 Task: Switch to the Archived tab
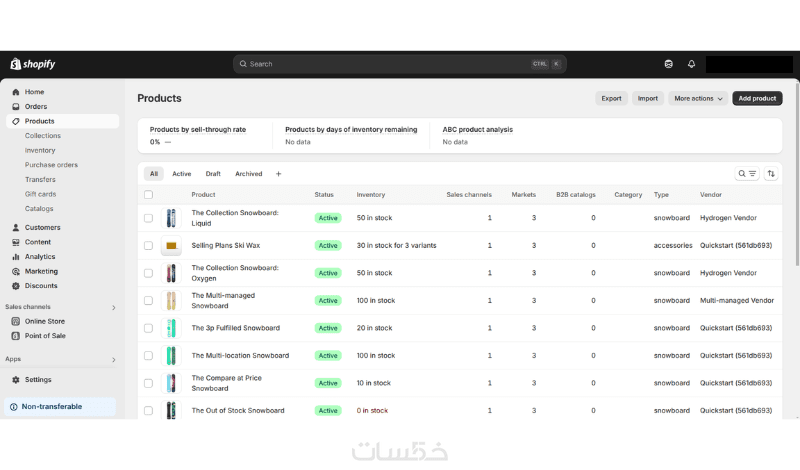[248, 174]
